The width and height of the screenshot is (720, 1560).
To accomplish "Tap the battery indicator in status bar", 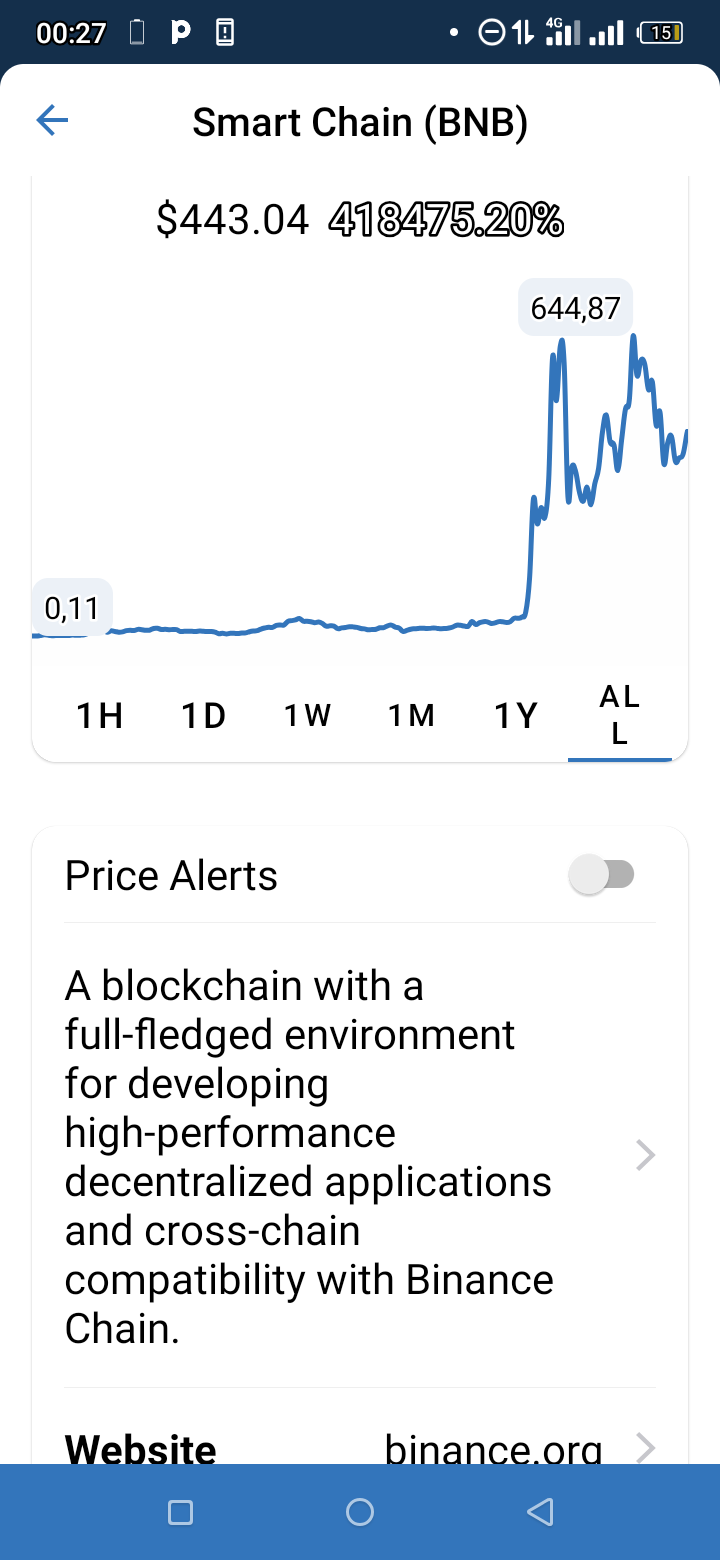I will pyautogui.click(x=661, y=33).
